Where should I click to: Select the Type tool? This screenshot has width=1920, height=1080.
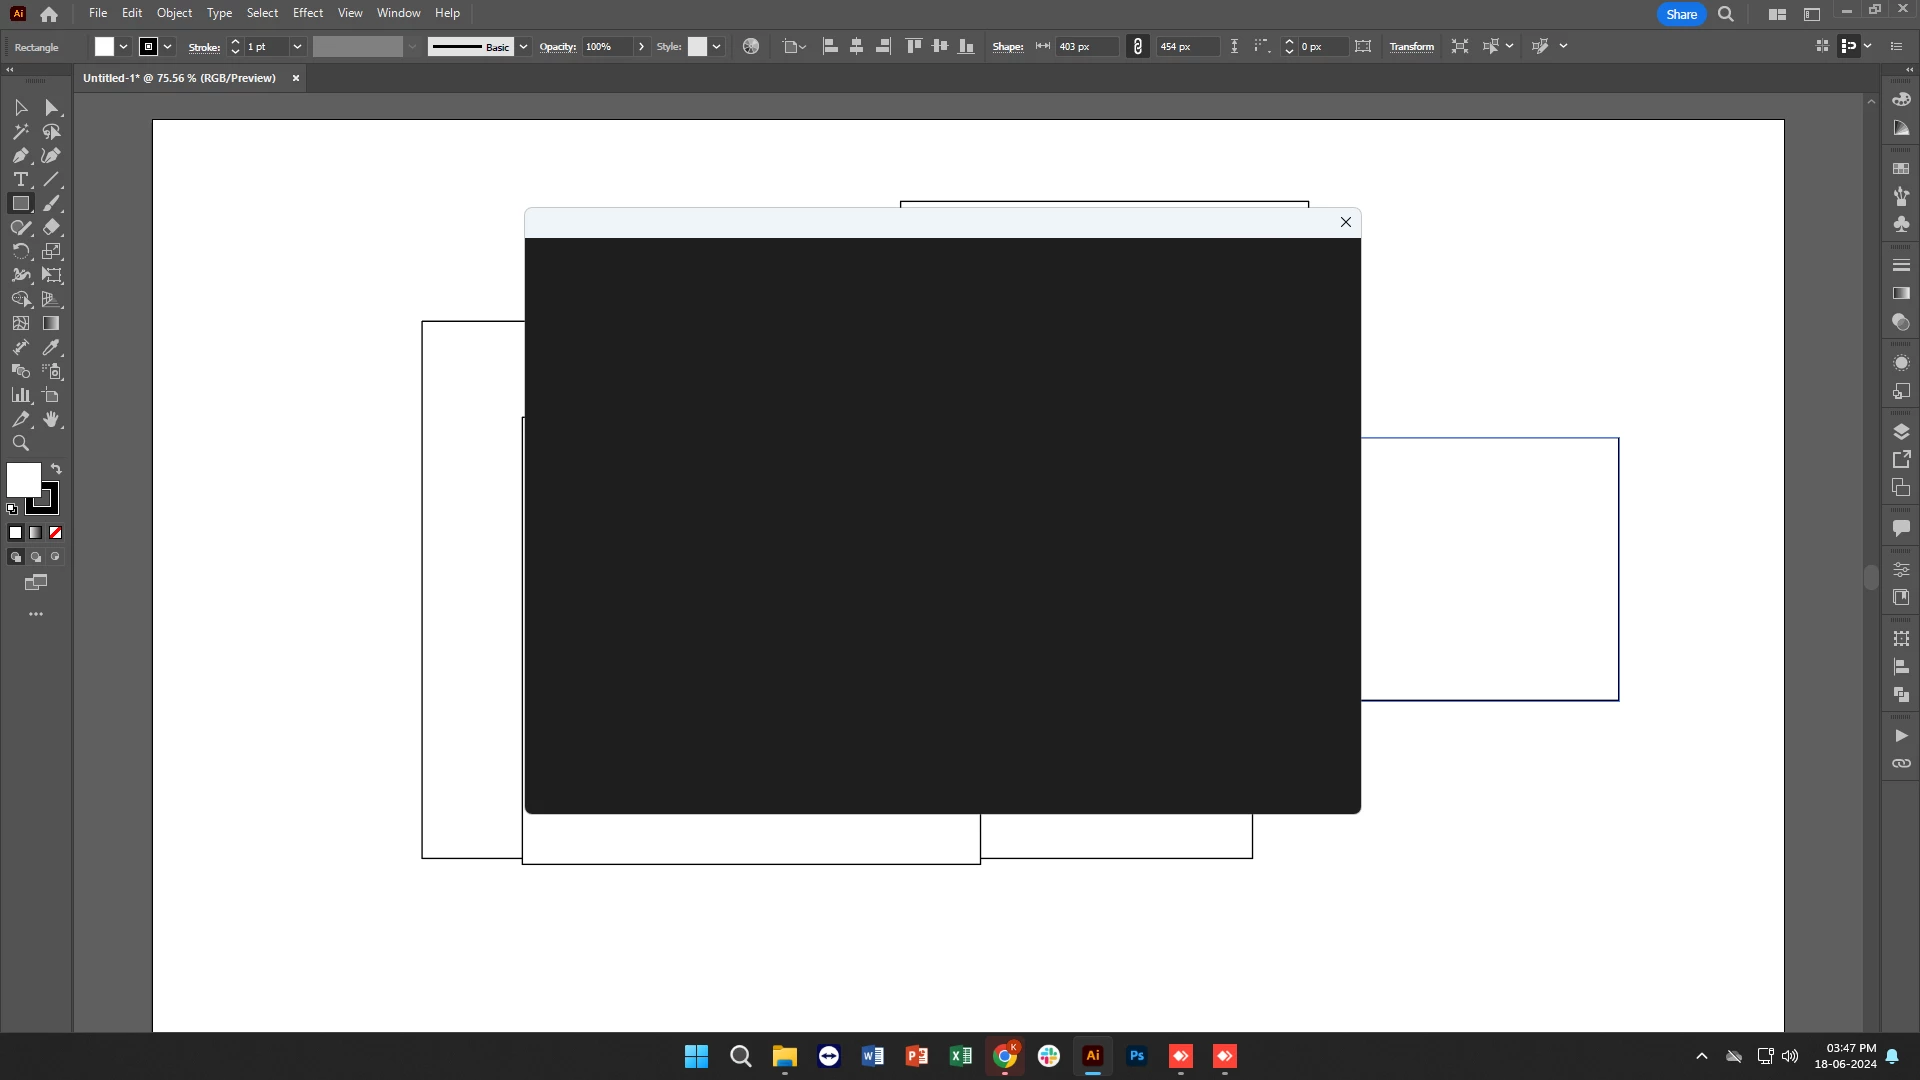click(x=20, y=180)
